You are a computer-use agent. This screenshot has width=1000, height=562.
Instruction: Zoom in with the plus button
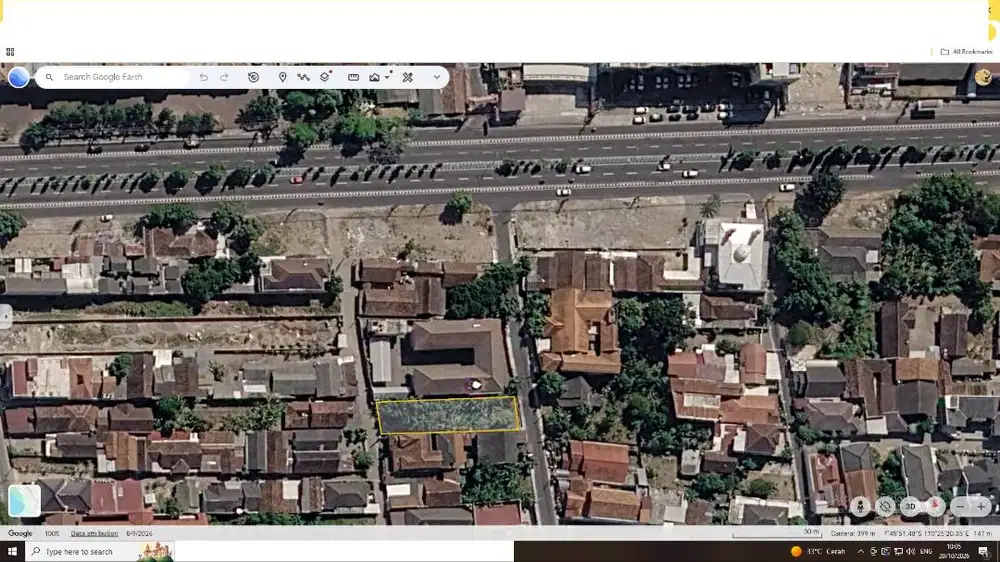click(981, 507)
